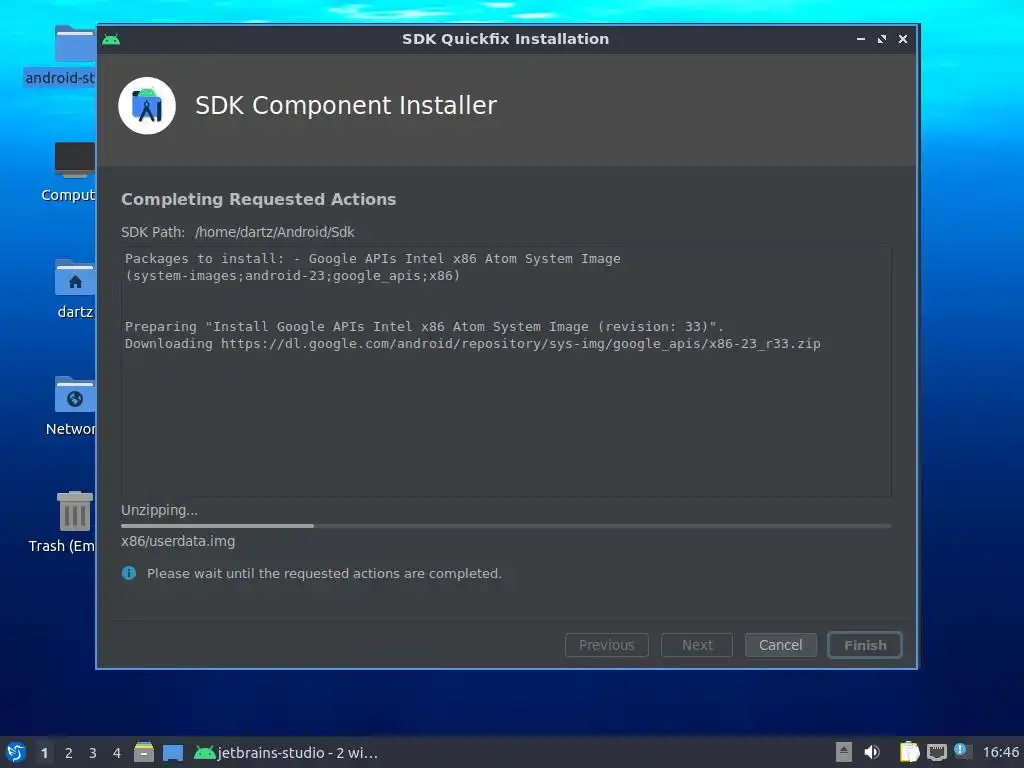The image size is (1024, 768).
Task: Switch to workspace 3
Action: click(93, 753)
